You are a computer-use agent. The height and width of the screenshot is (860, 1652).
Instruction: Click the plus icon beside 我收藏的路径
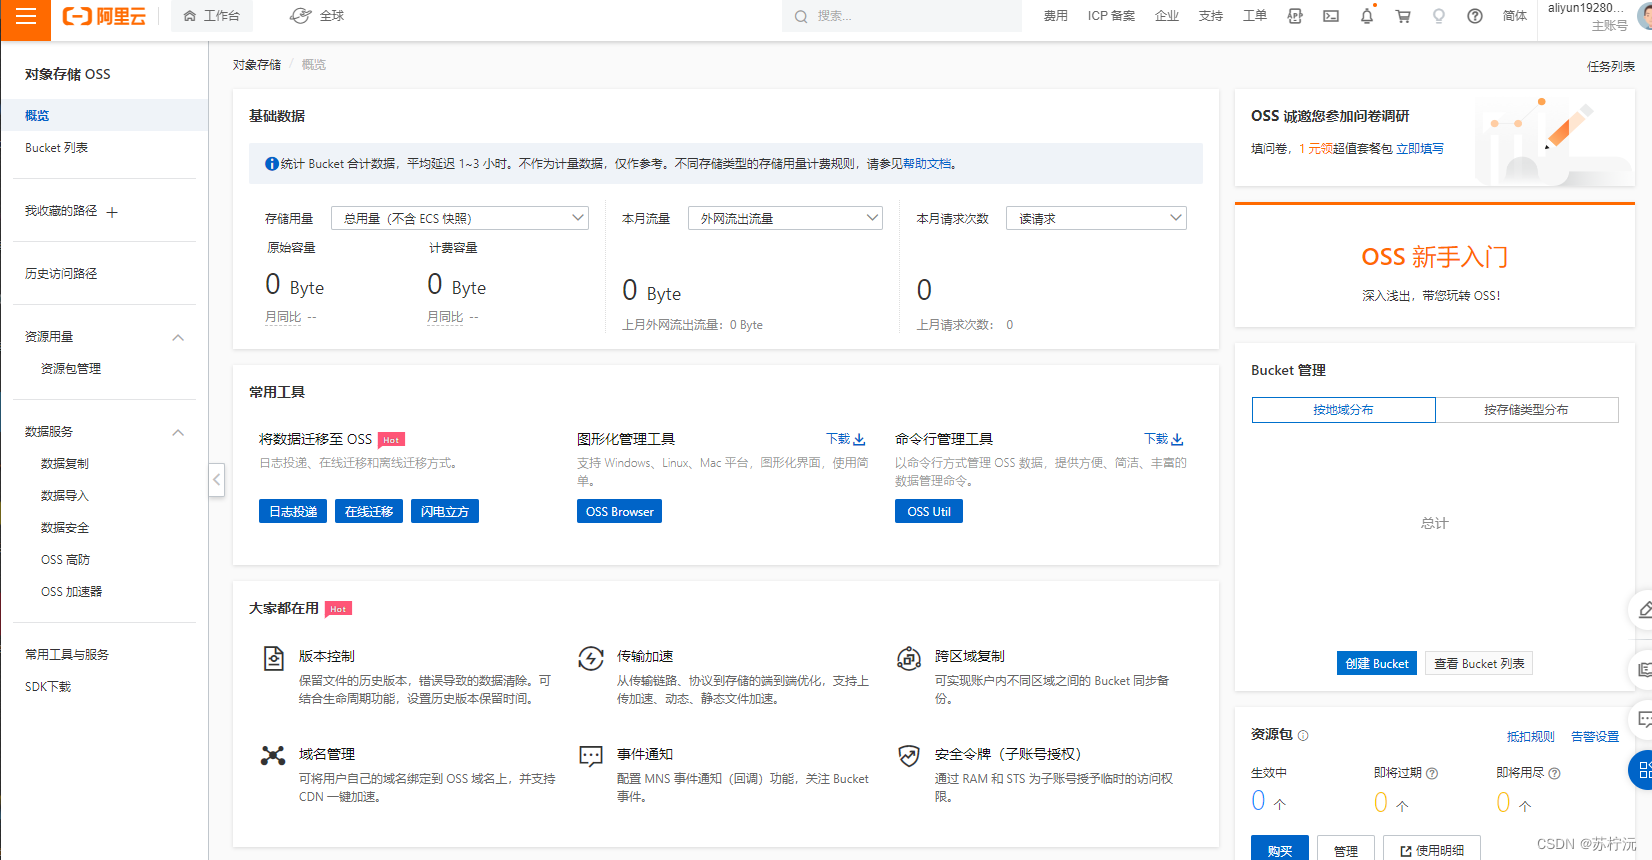coord(112,212)
